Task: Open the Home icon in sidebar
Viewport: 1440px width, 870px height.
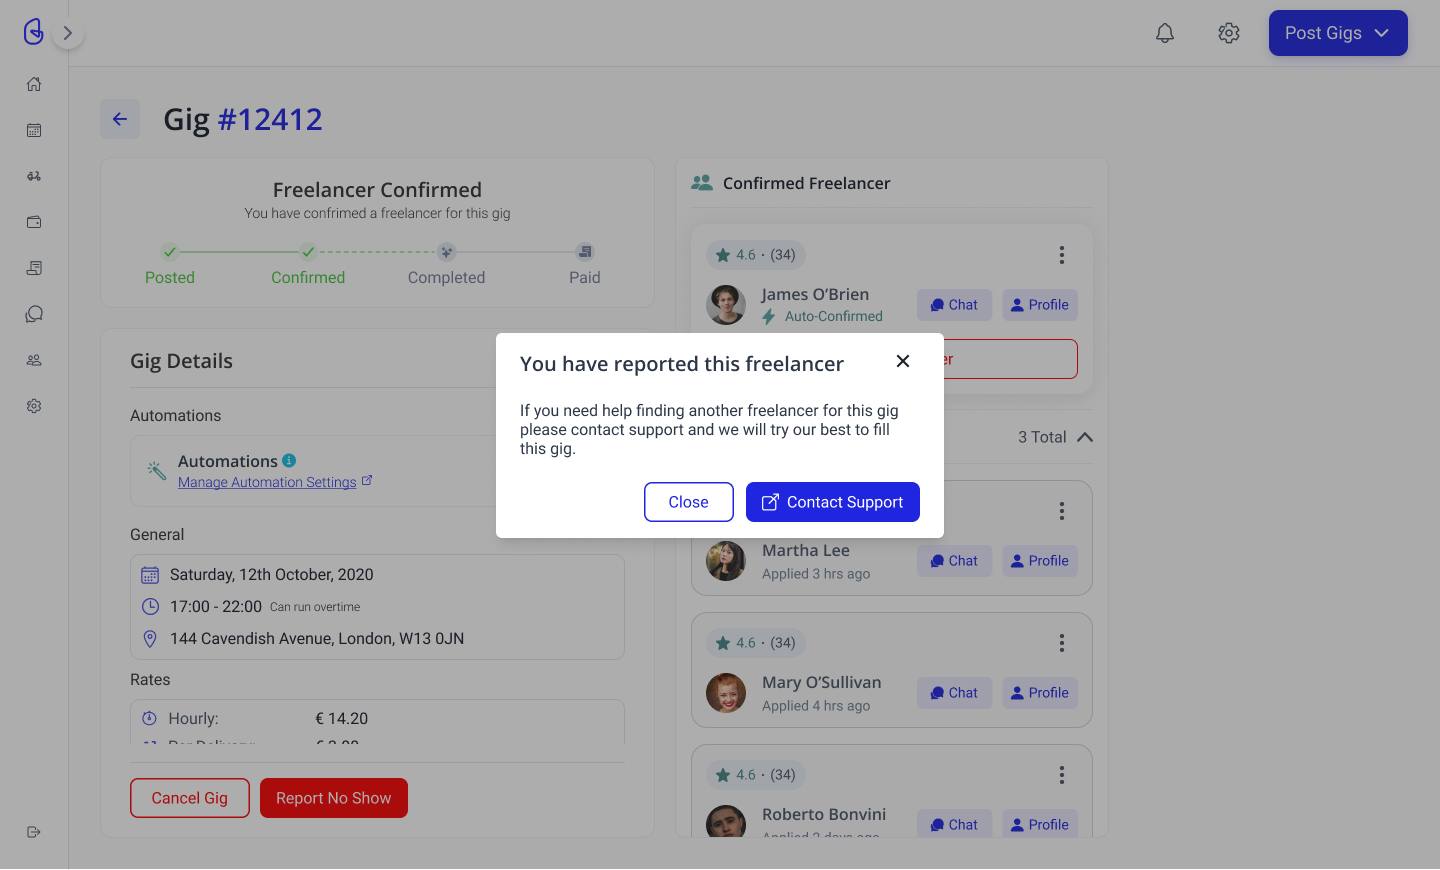Action: pos(34,84)
